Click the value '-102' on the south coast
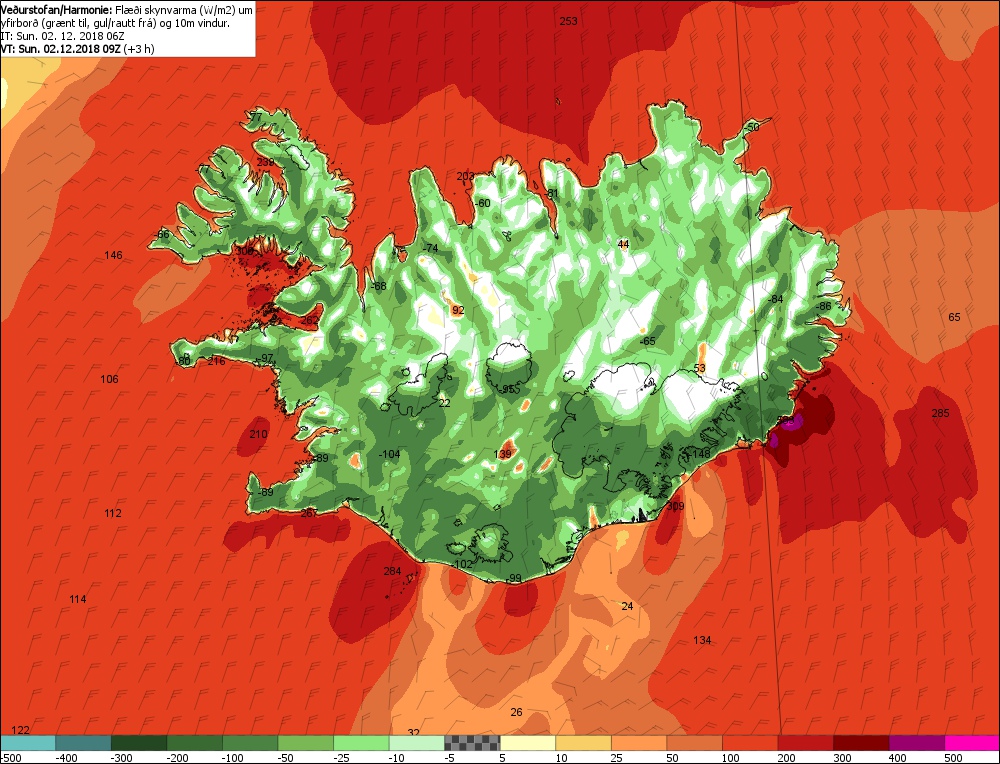 tap(463, 564)
